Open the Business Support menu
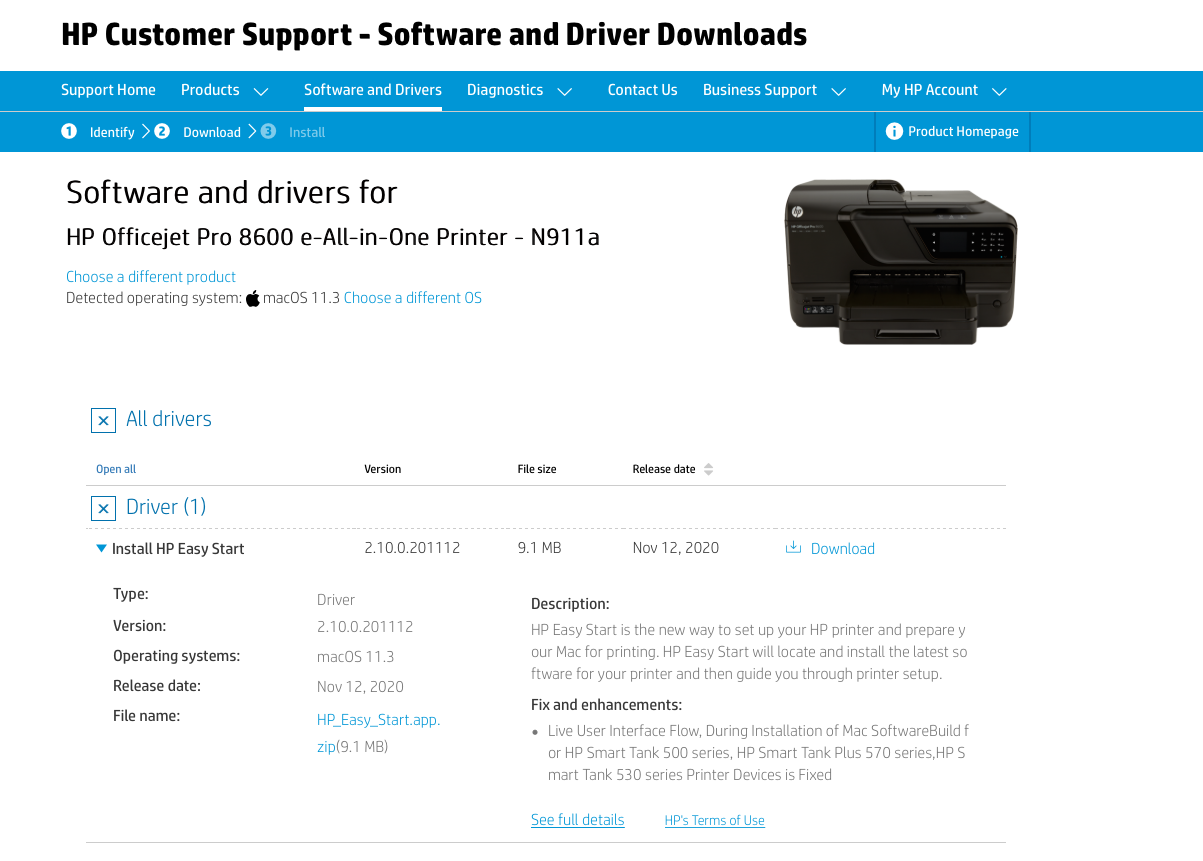 click(x=760, y=90)
